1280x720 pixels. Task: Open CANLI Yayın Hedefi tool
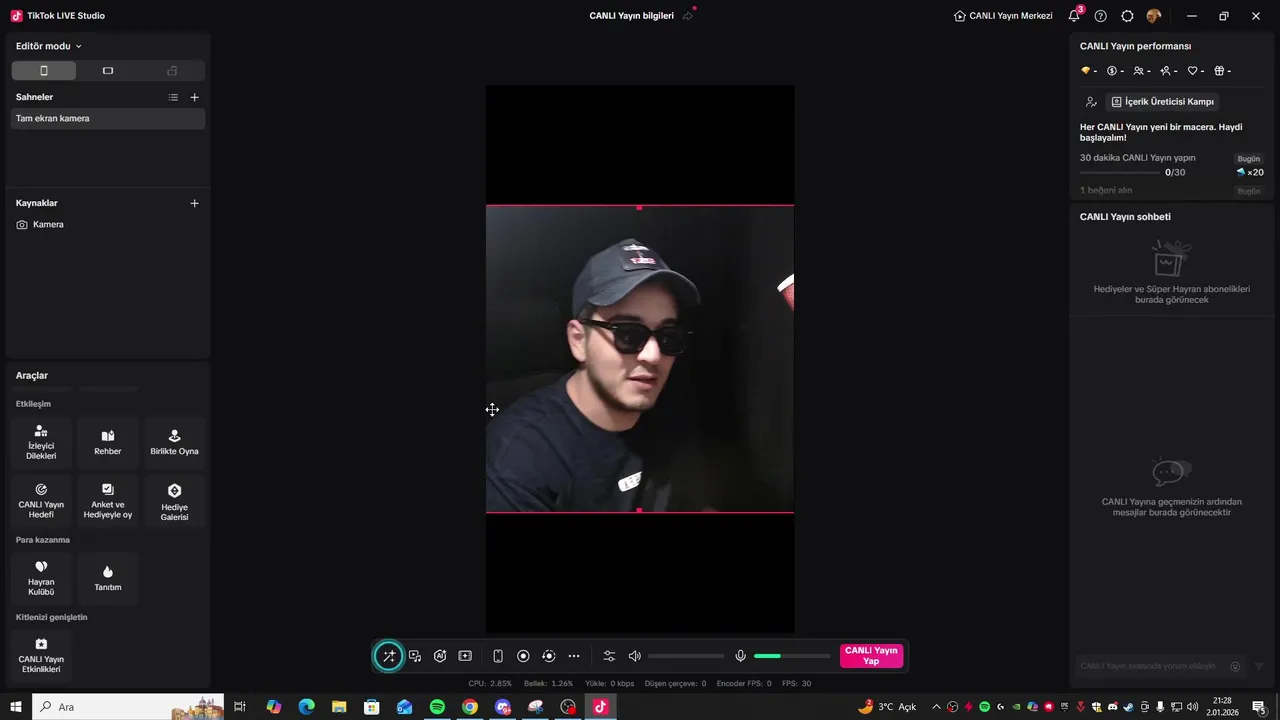[x=41, y=500]
